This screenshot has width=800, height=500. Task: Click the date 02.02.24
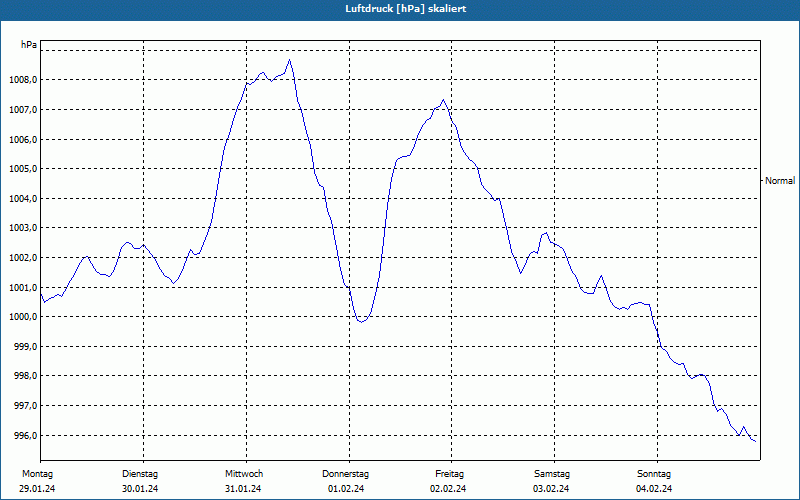pos(448,489)
